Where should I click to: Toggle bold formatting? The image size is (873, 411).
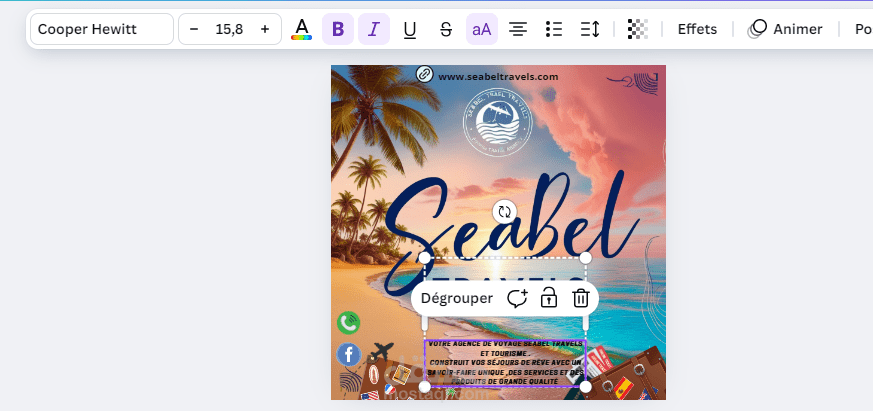[x=338, y=29]
